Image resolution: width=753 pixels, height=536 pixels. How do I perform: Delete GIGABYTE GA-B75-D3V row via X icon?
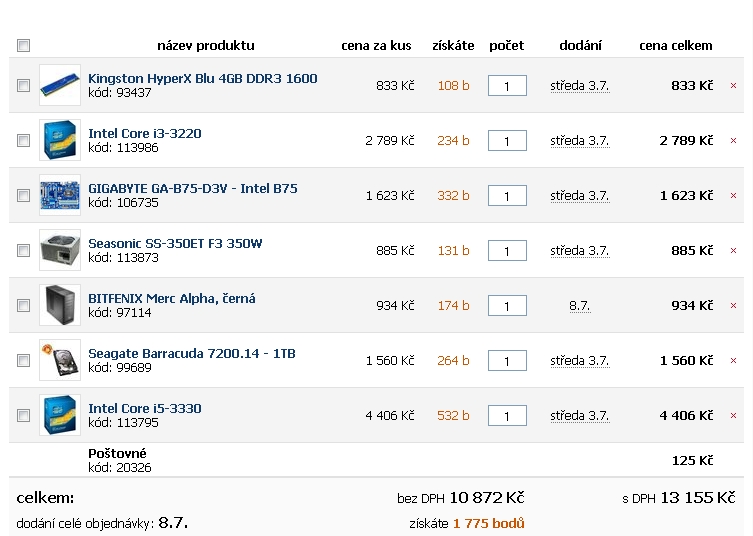click(733, 195)
